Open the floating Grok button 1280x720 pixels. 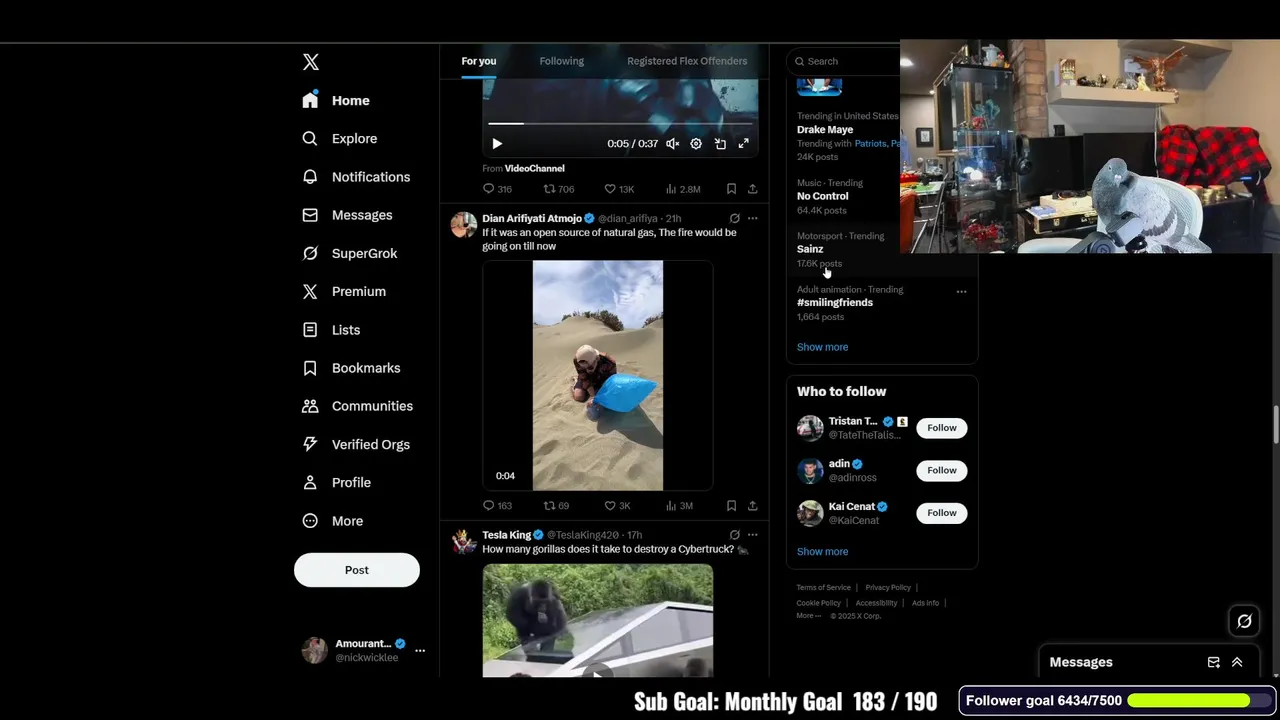pos(1244,621)
